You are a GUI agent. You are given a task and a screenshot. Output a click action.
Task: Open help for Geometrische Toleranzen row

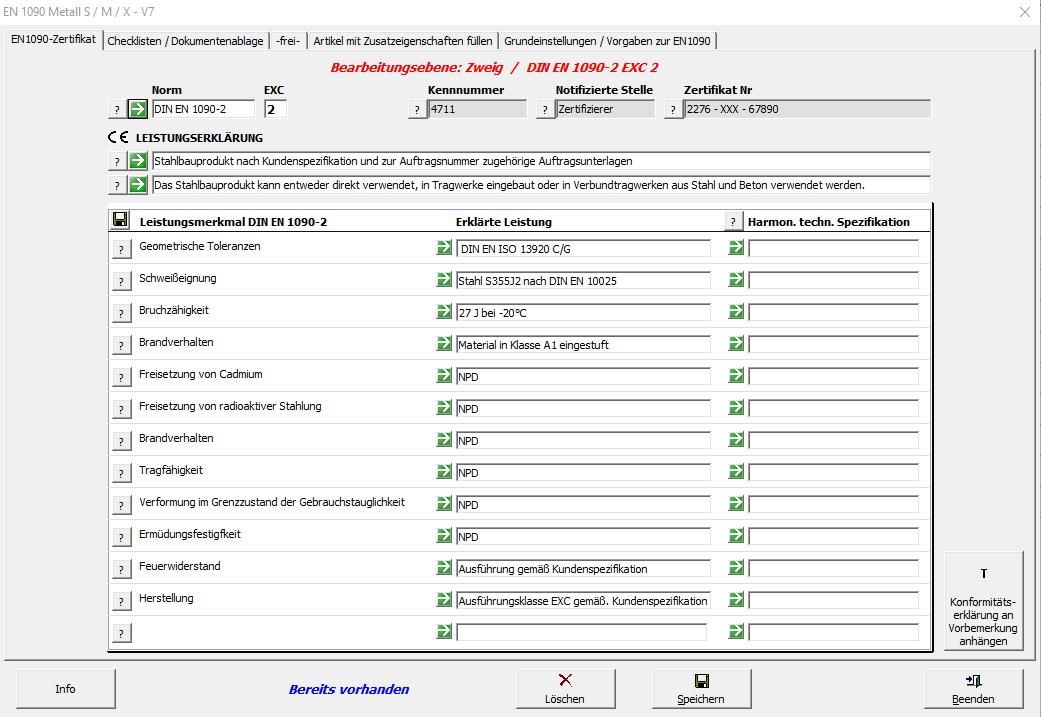(x=121, y=249)
